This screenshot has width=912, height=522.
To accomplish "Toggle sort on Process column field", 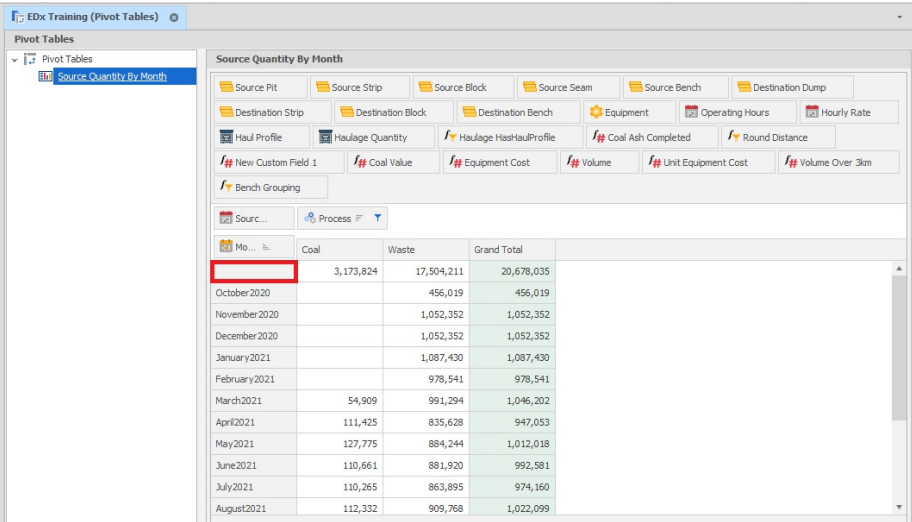I will click(x=359, y=218).
